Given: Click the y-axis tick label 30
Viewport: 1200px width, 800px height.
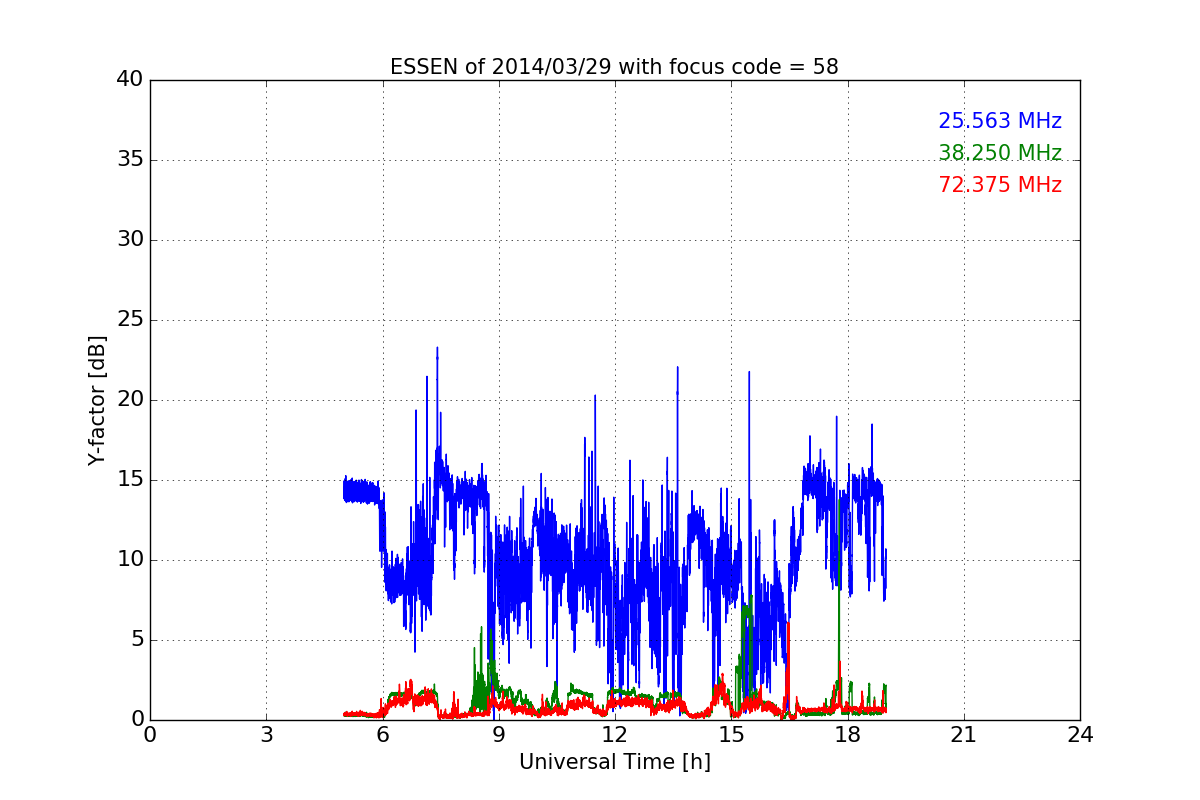Looking at the screenshot, I should click(129, 240).
